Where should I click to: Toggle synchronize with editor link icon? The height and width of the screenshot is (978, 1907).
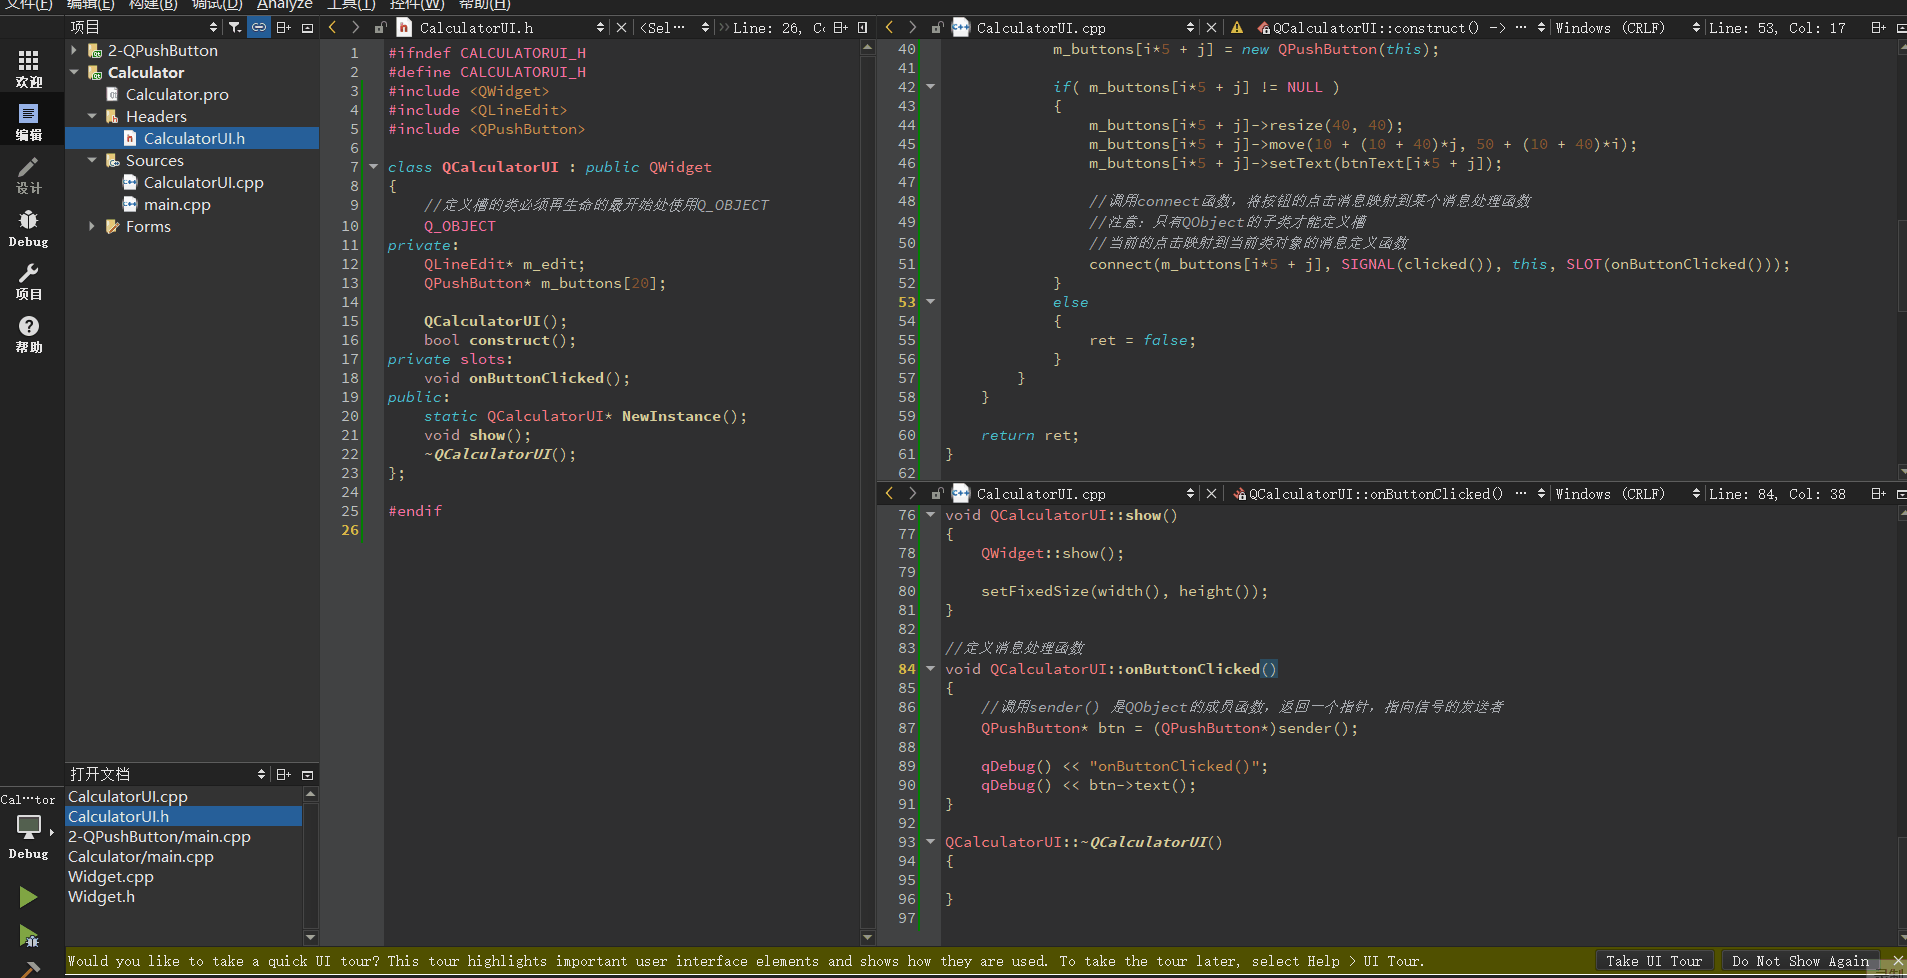[x=259, y=28]
